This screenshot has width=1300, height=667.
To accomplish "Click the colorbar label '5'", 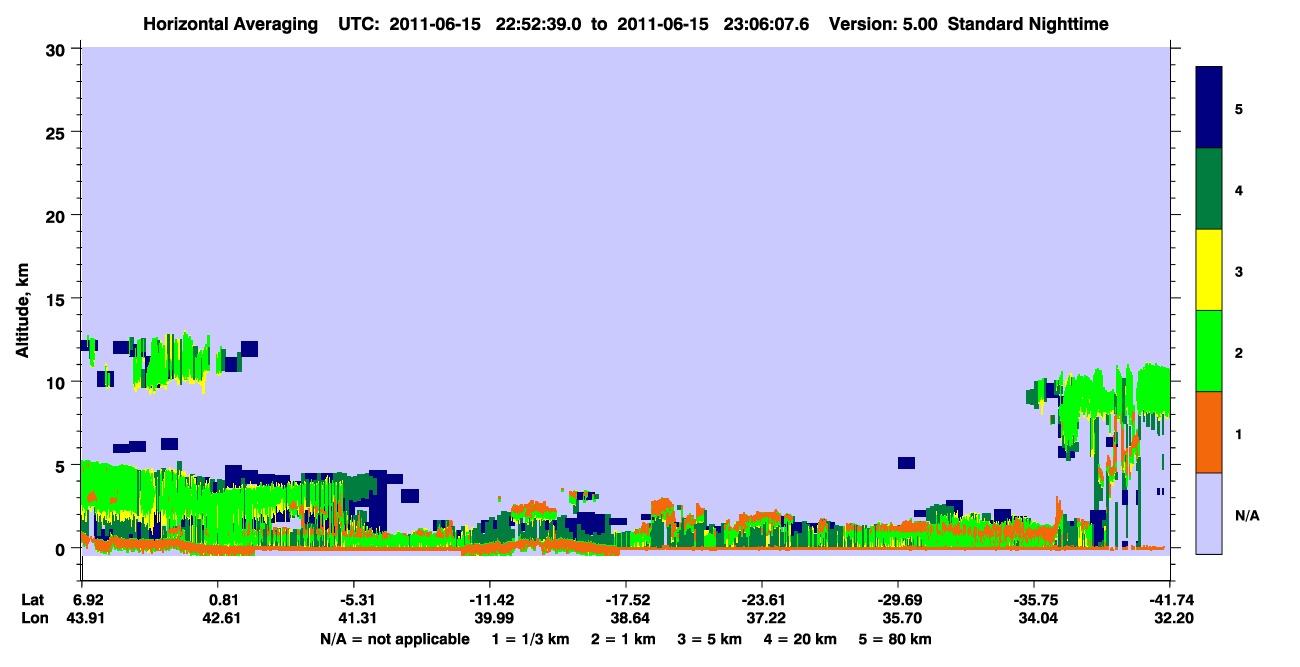I will coord(1239,109).
